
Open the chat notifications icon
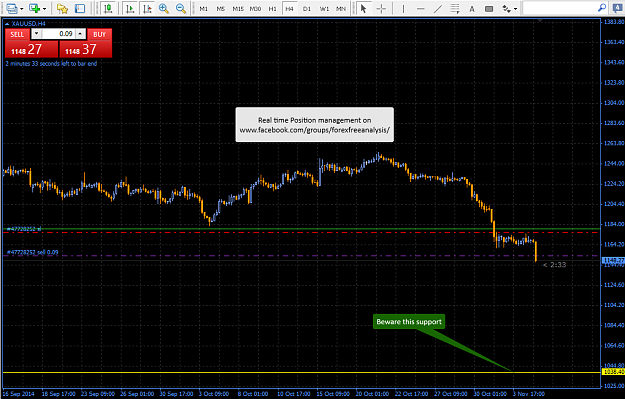(618, 8)
